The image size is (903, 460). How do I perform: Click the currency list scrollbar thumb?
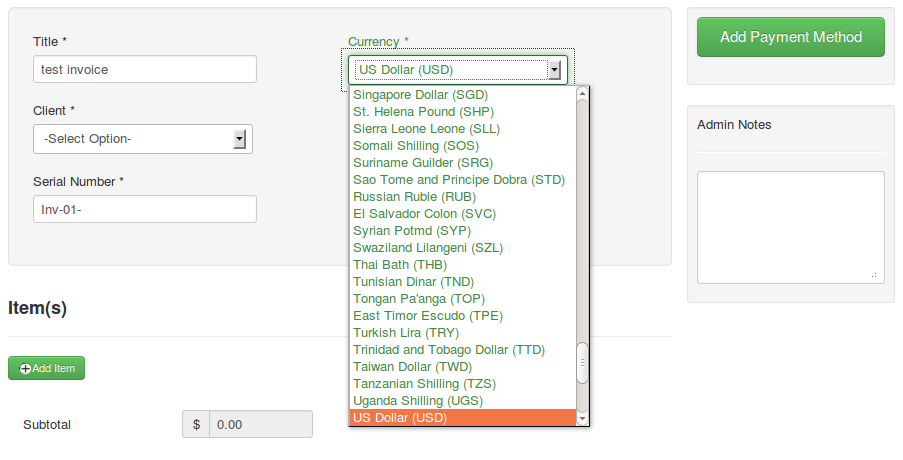click(583, 363)
